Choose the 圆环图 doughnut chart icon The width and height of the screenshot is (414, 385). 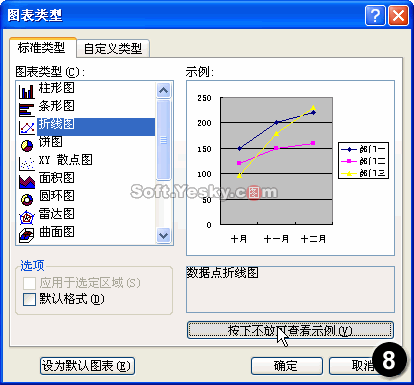(x=27, y=199)
